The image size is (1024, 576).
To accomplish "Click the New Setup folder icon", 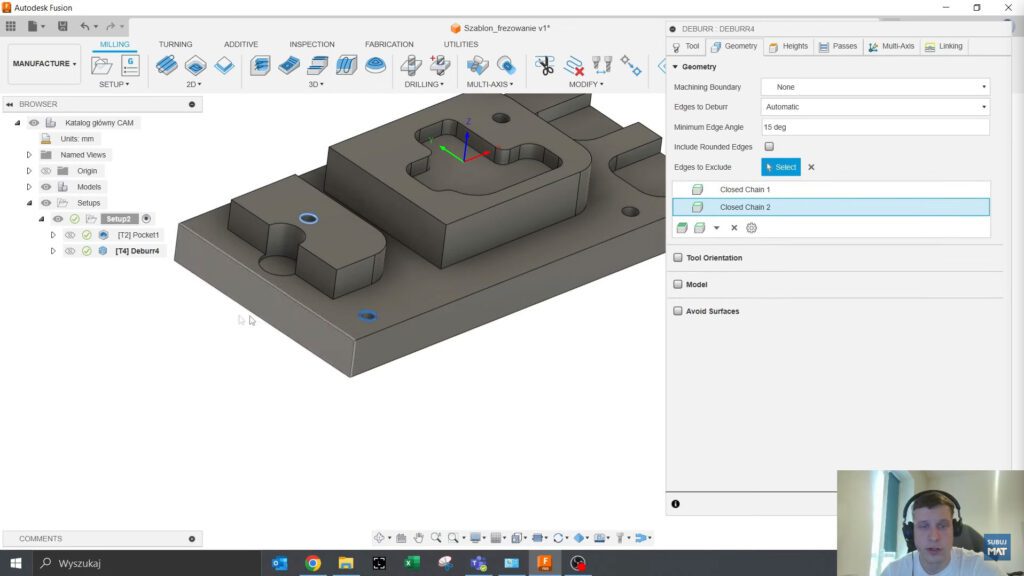I will [101, 66].
